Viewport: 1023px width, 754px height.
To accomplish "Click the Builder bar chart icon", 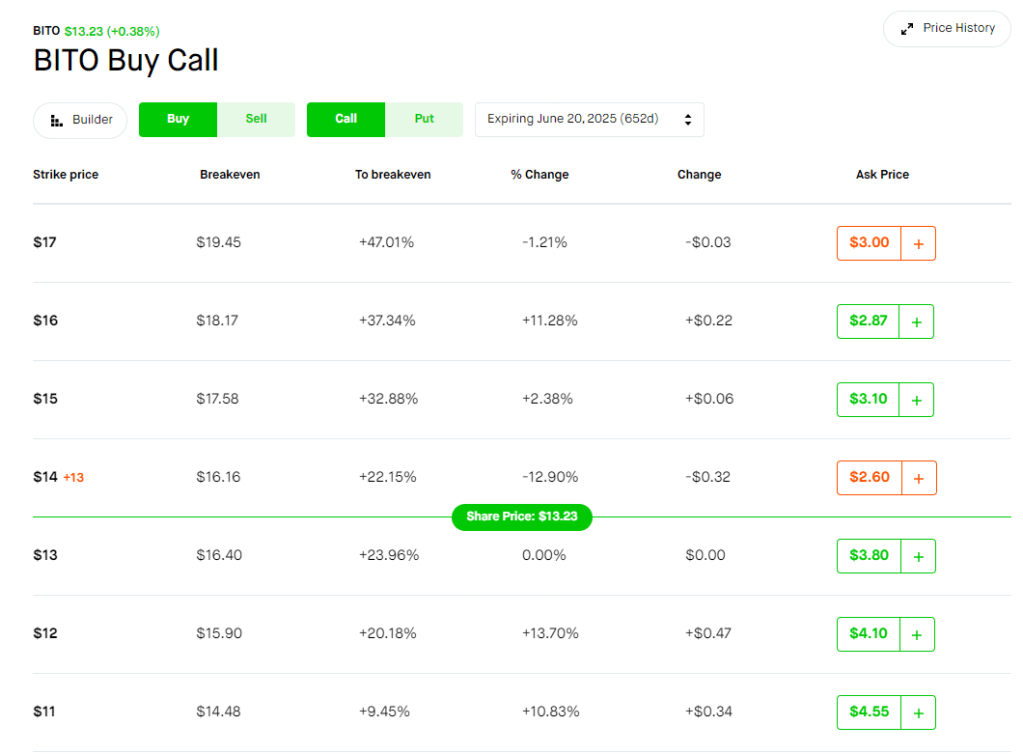I will (57, 120).
